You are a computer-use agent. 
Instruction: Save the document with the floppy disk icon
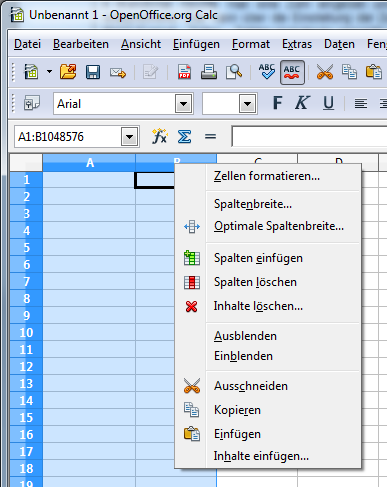click(93, 72)
